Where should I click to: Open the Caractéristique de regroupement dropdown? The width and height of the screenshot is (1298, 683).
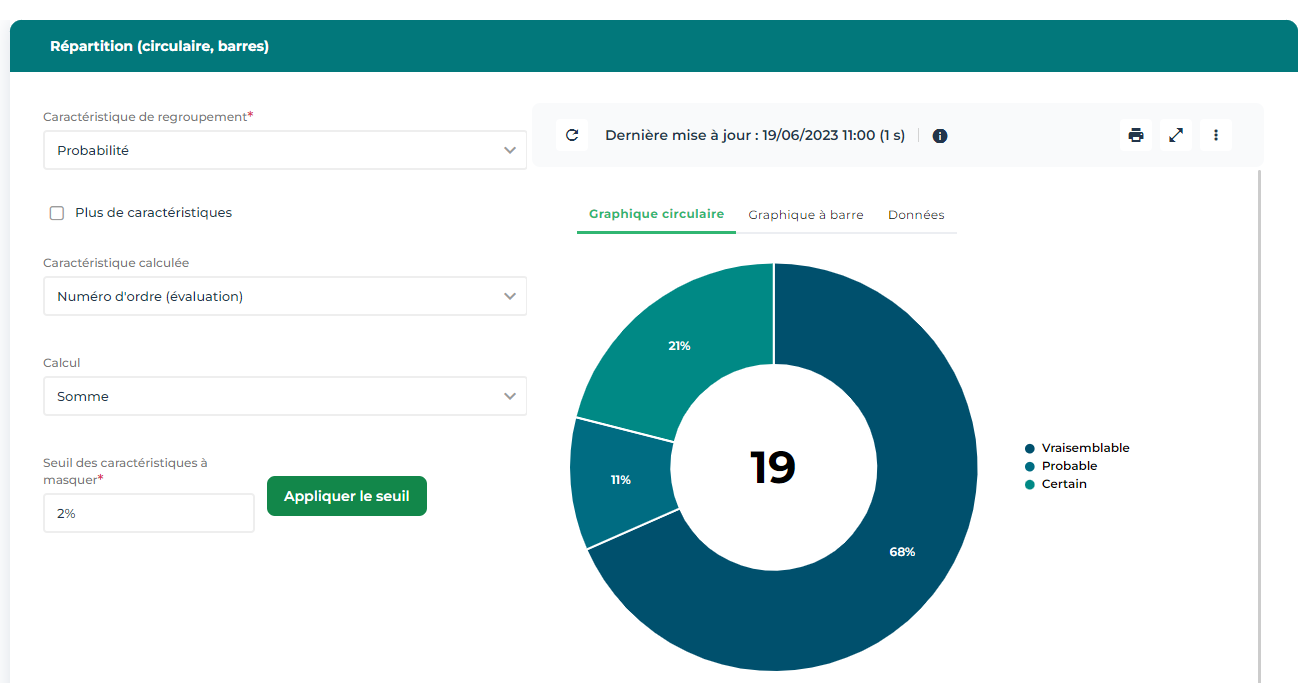(285, 151)
